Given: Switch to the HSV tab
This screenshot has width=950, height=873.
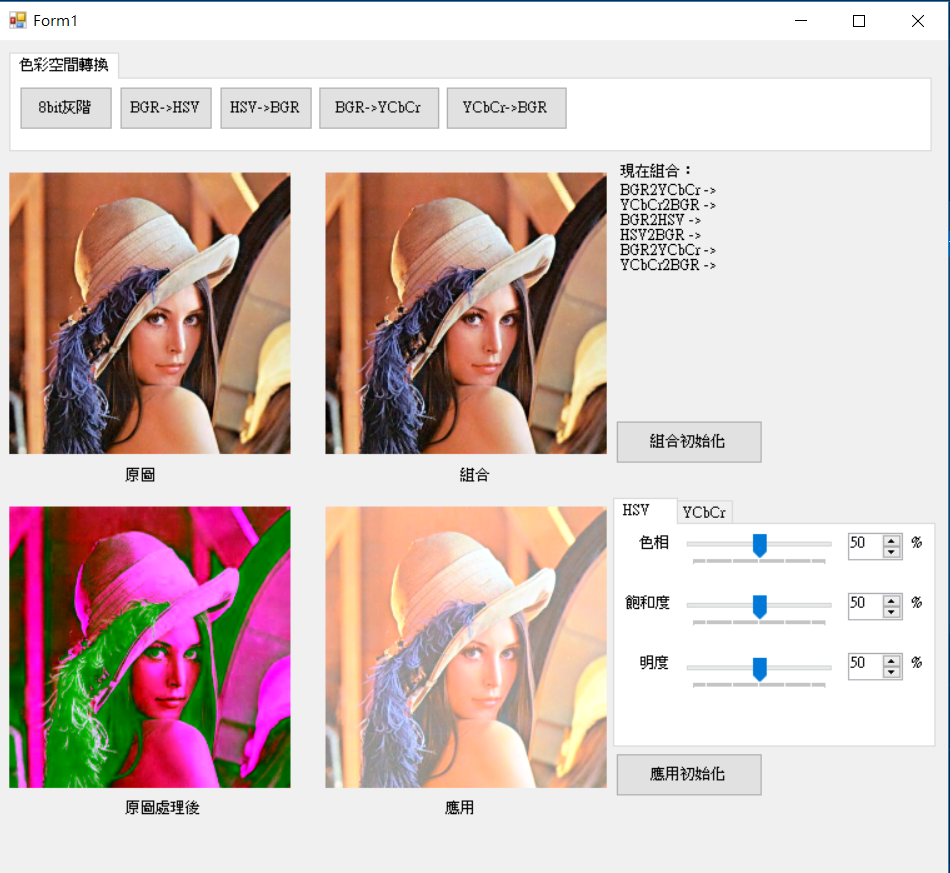Looking at the screenshot, I should coord(645,511).
